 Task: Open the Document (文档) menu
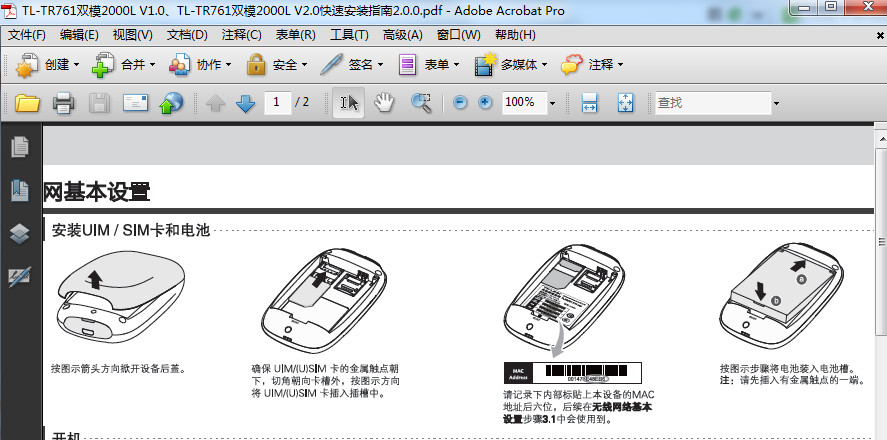tap(187, 35)
